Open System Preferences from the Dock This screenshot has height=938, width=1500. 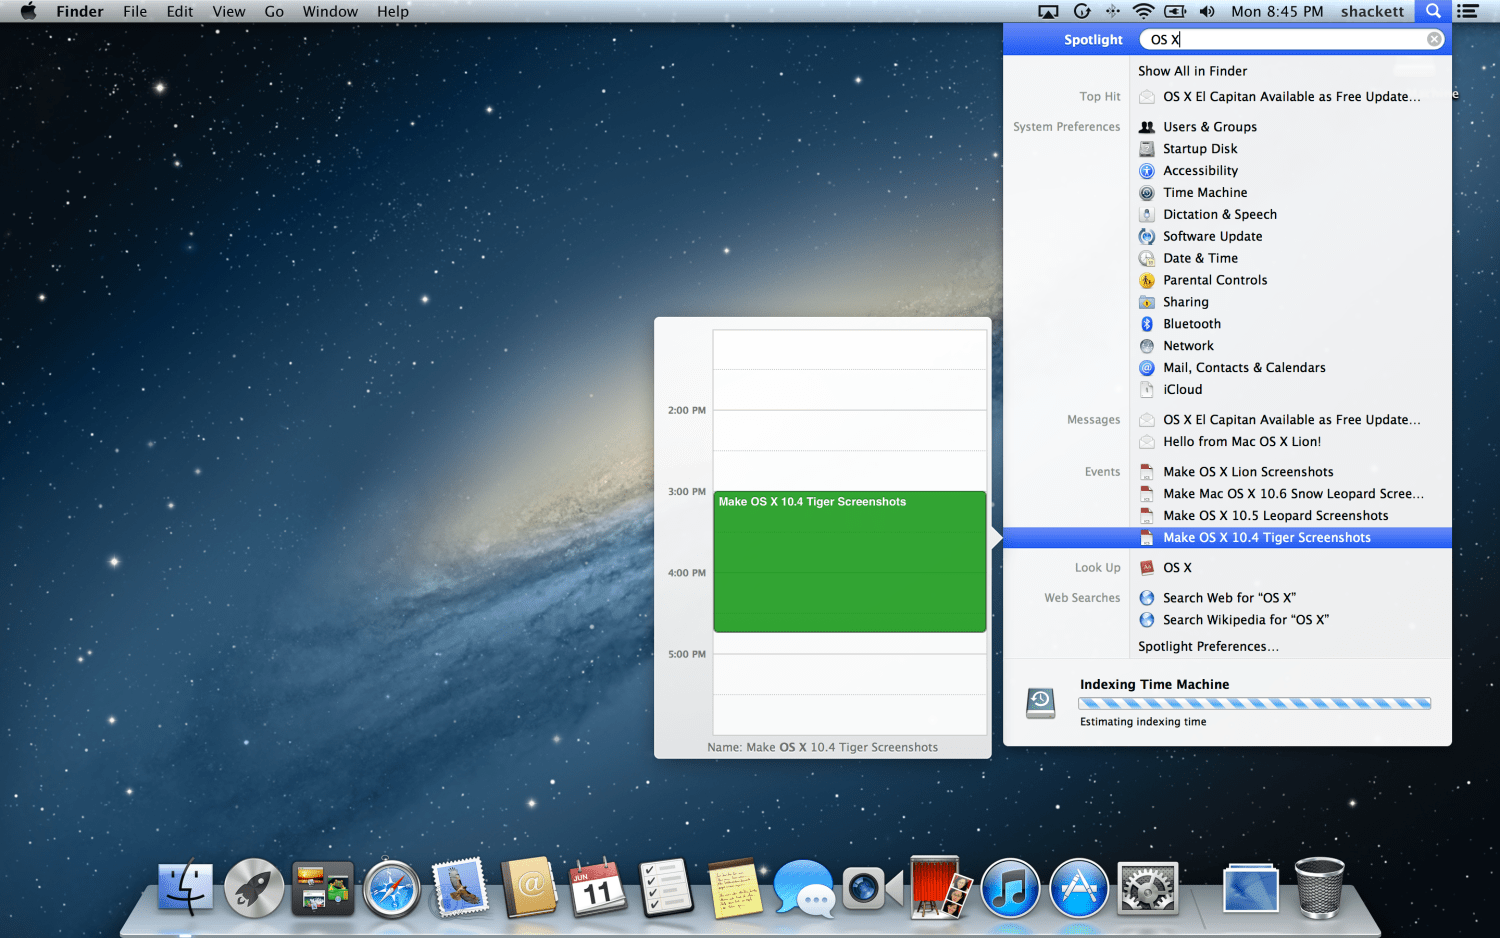(x=1148, y=888)
